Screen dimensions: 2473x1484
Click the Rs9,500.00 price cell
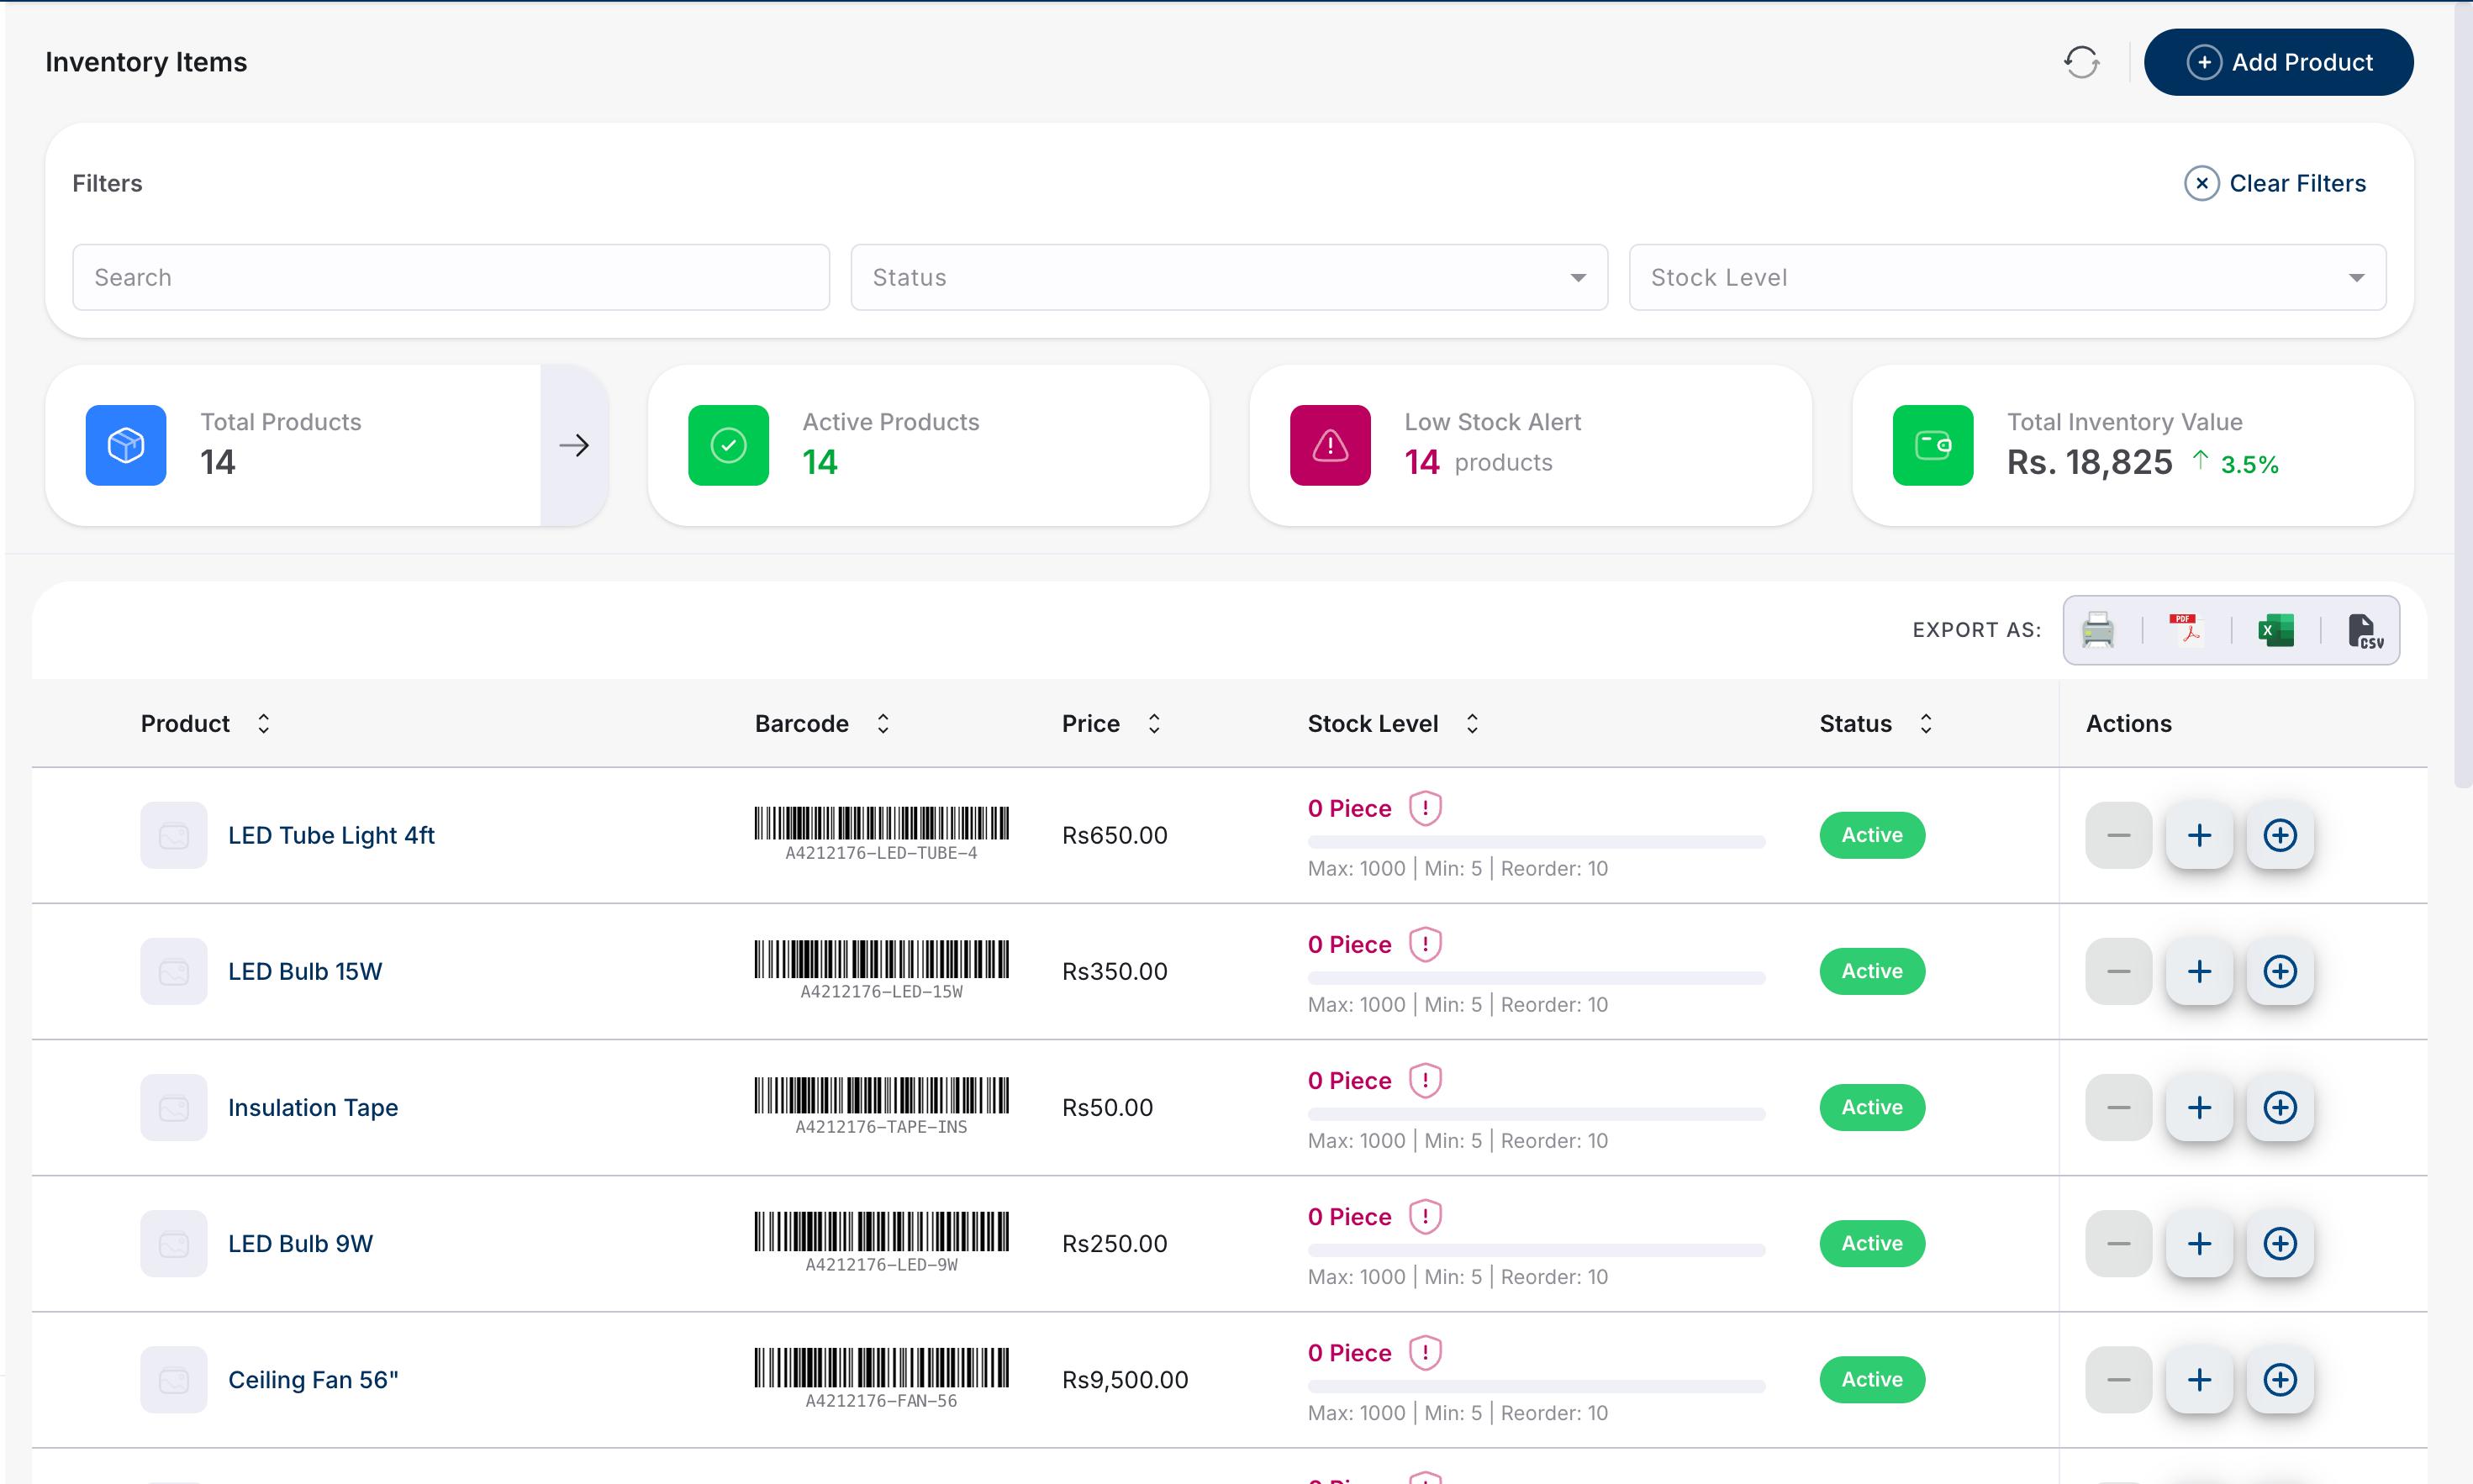1125,1379
